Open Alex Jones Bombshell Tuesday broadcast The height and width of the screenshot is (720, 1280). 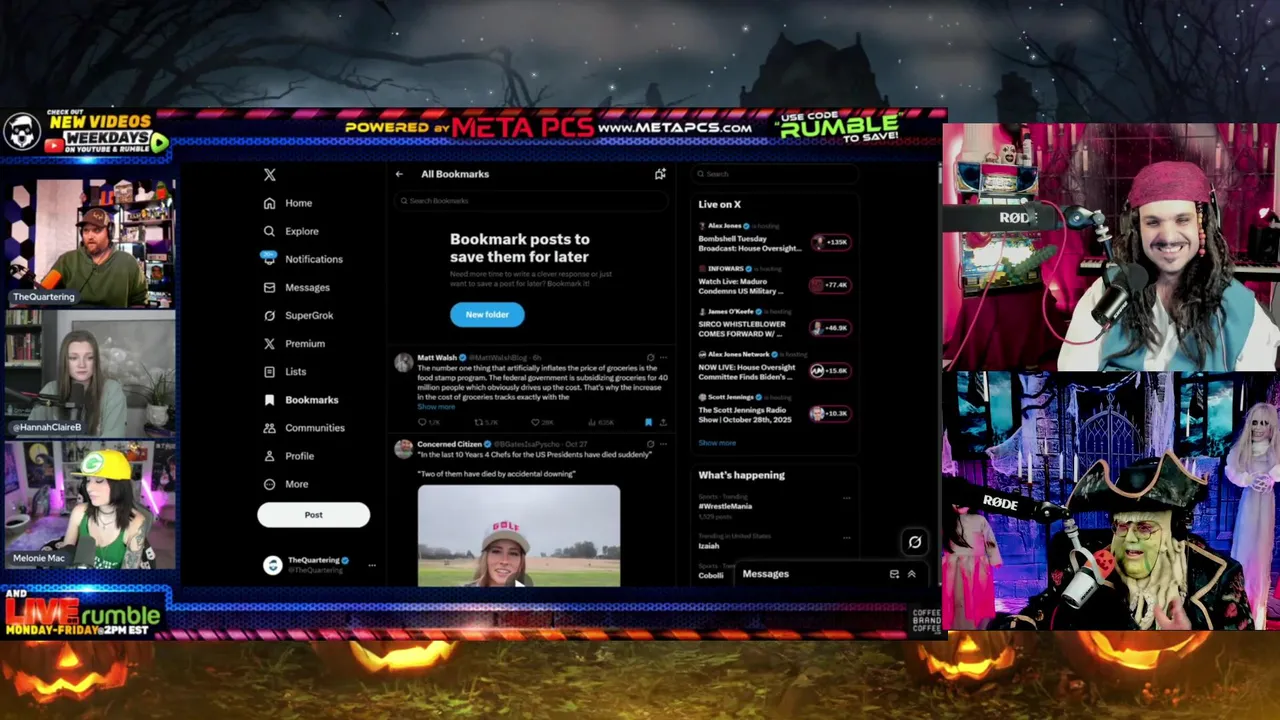click(750, 242)
